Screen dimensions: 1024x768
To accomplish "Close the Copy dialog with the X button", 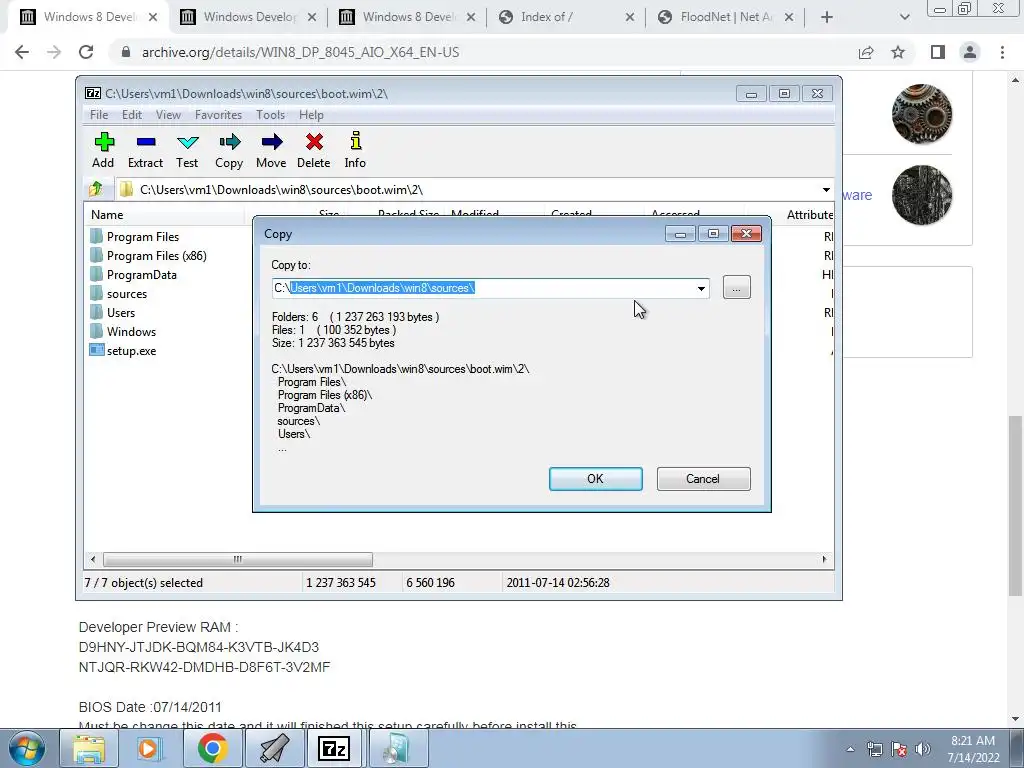I will pyautogui.click(x=746, y=234).
